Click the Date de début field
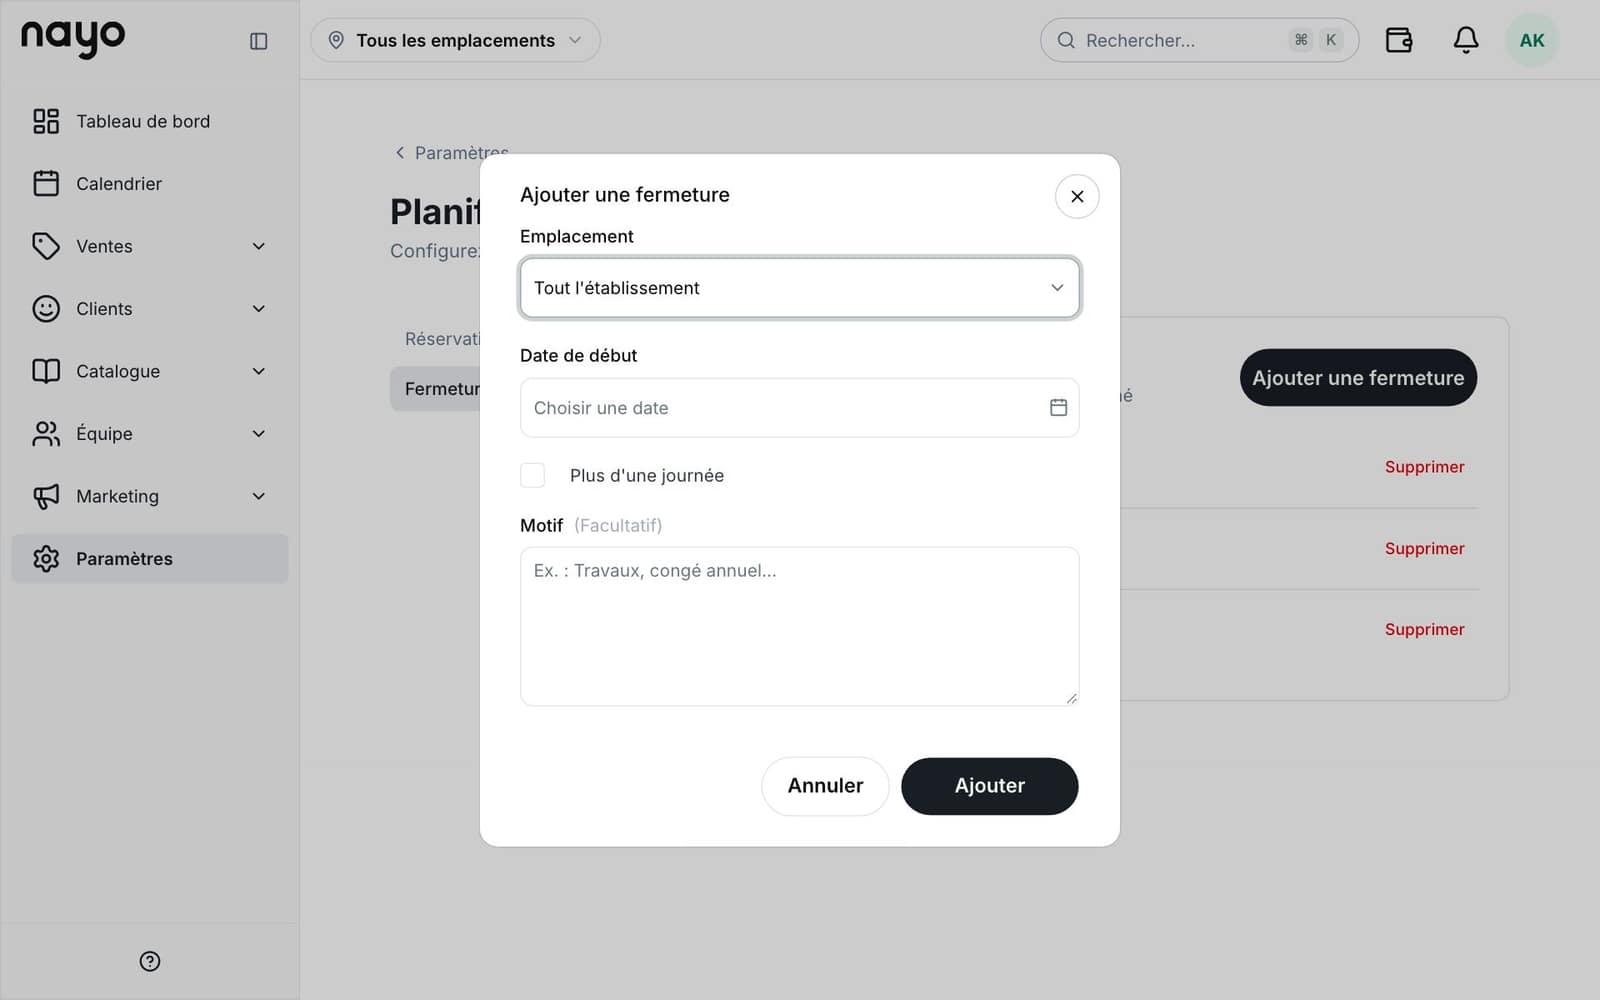Viewport: 1600px width, 1000px height. (800, 407)
